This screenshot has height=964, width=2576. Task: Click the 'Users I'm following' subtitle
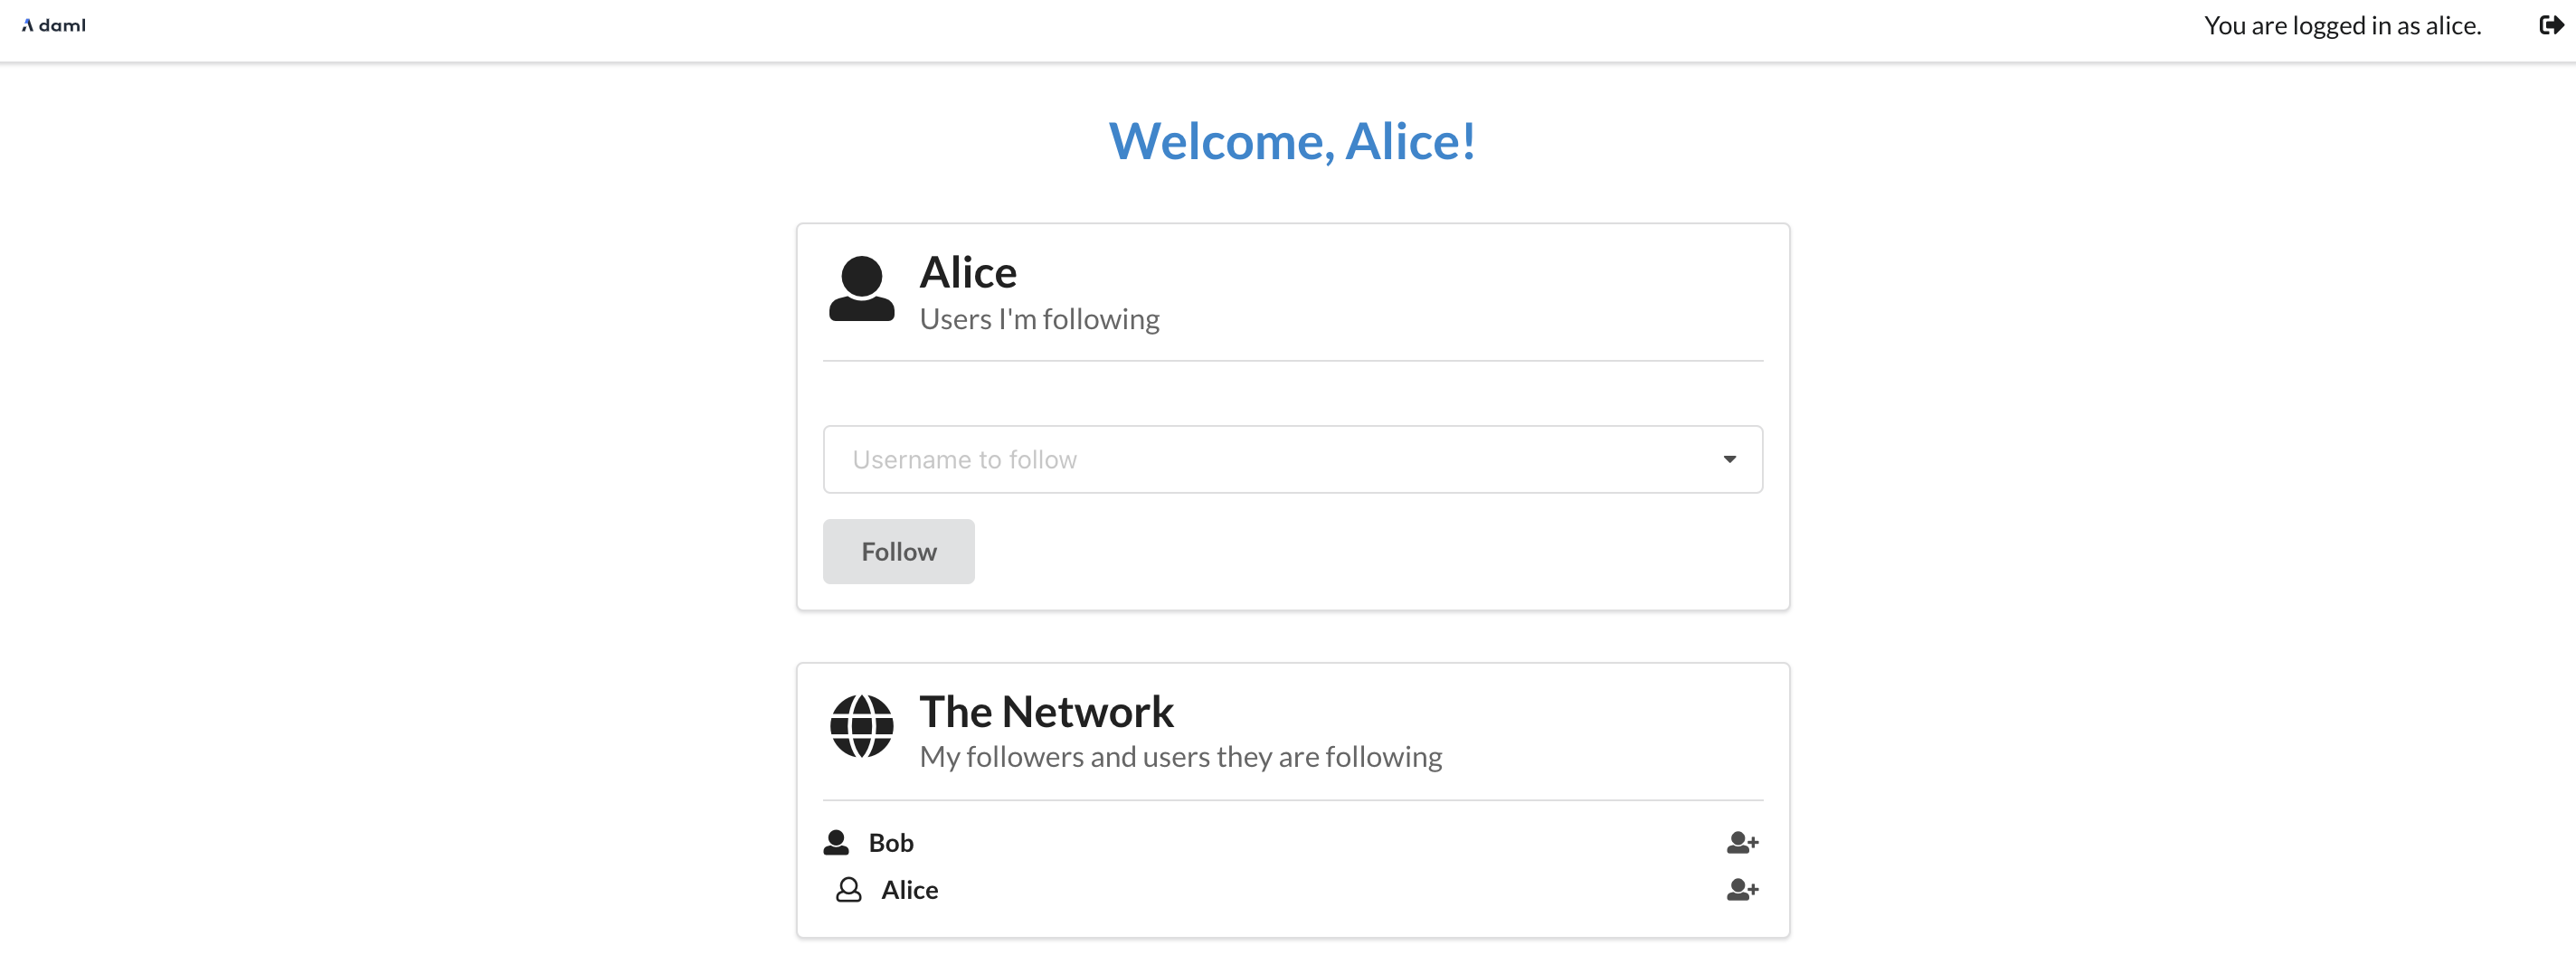point(1040,318)
